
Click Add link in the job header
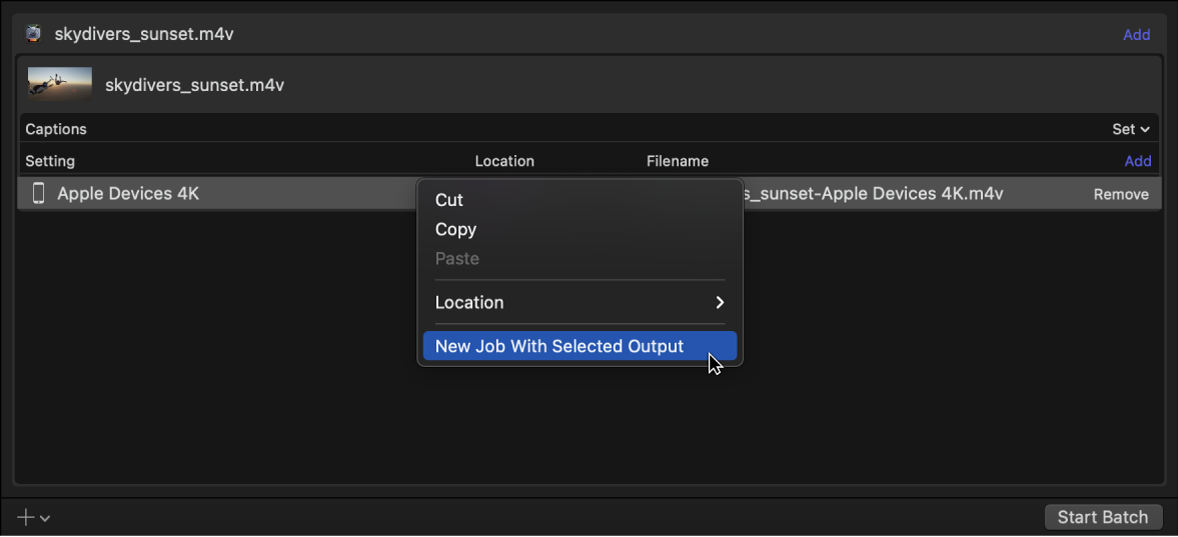1136,35
